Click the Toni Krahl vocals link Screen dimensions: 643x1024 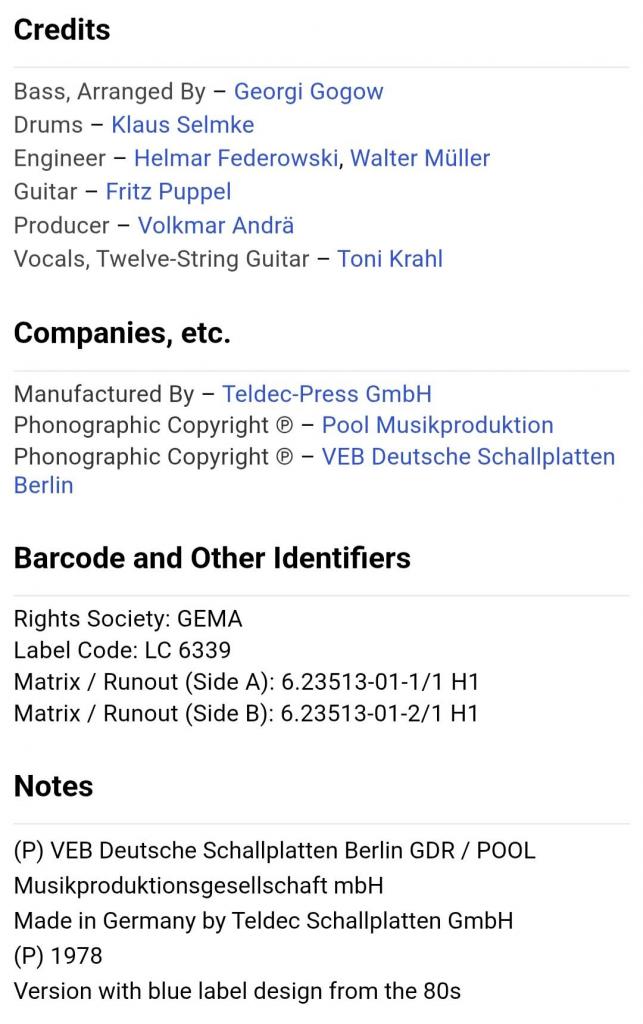(390, 259)
